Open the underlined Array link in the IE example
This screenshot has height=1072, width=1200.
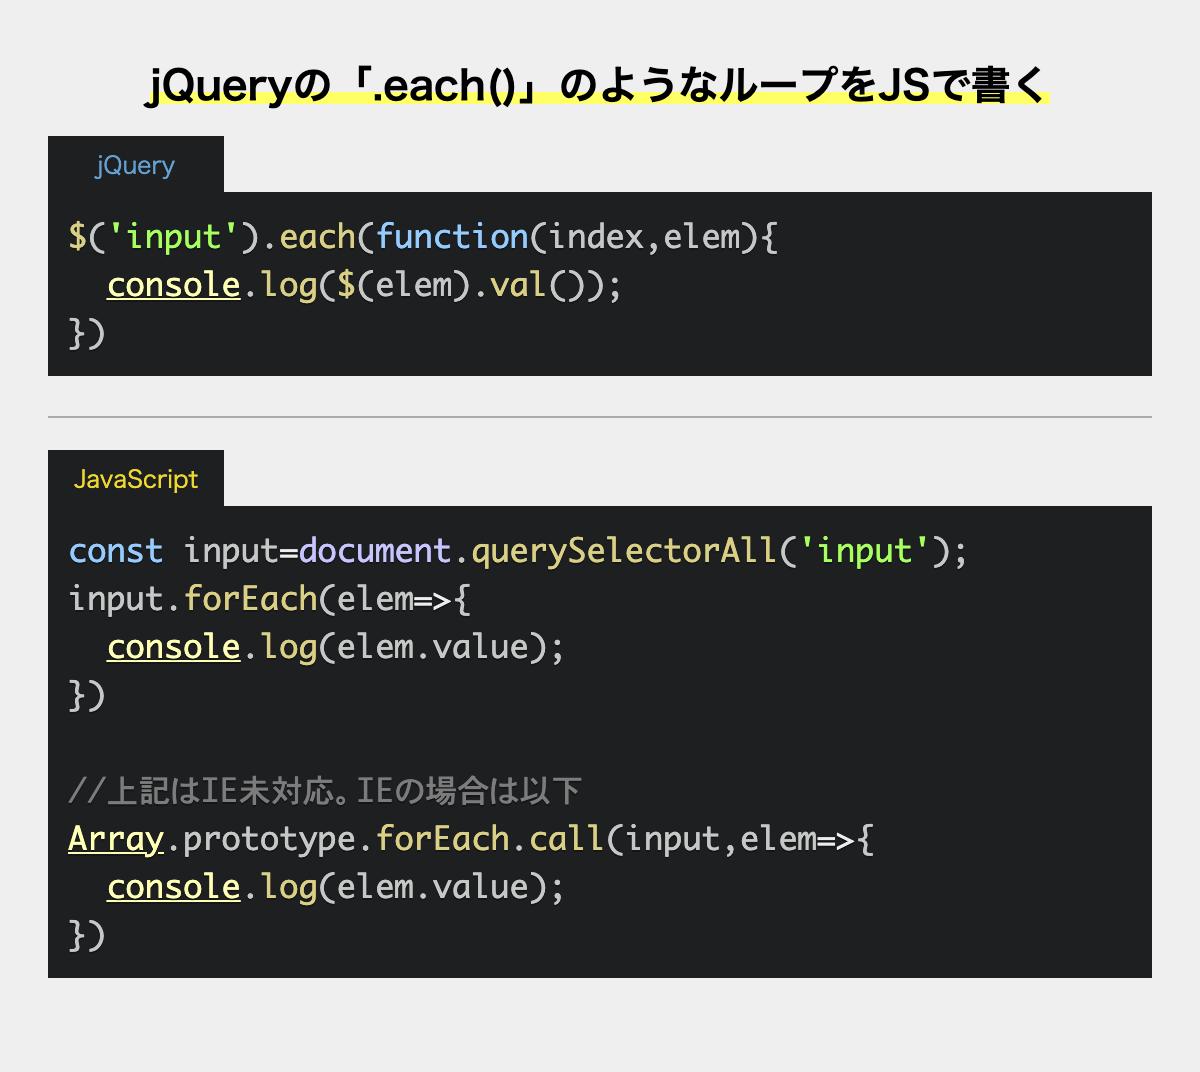115,839
